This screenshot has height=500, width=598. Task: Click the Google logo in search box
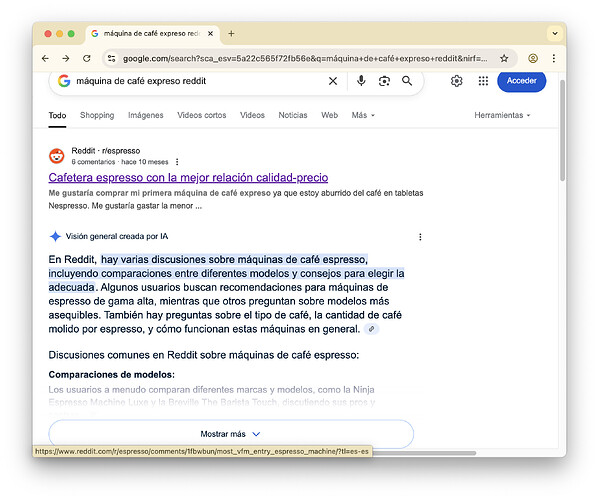click(x=64, y=81)
